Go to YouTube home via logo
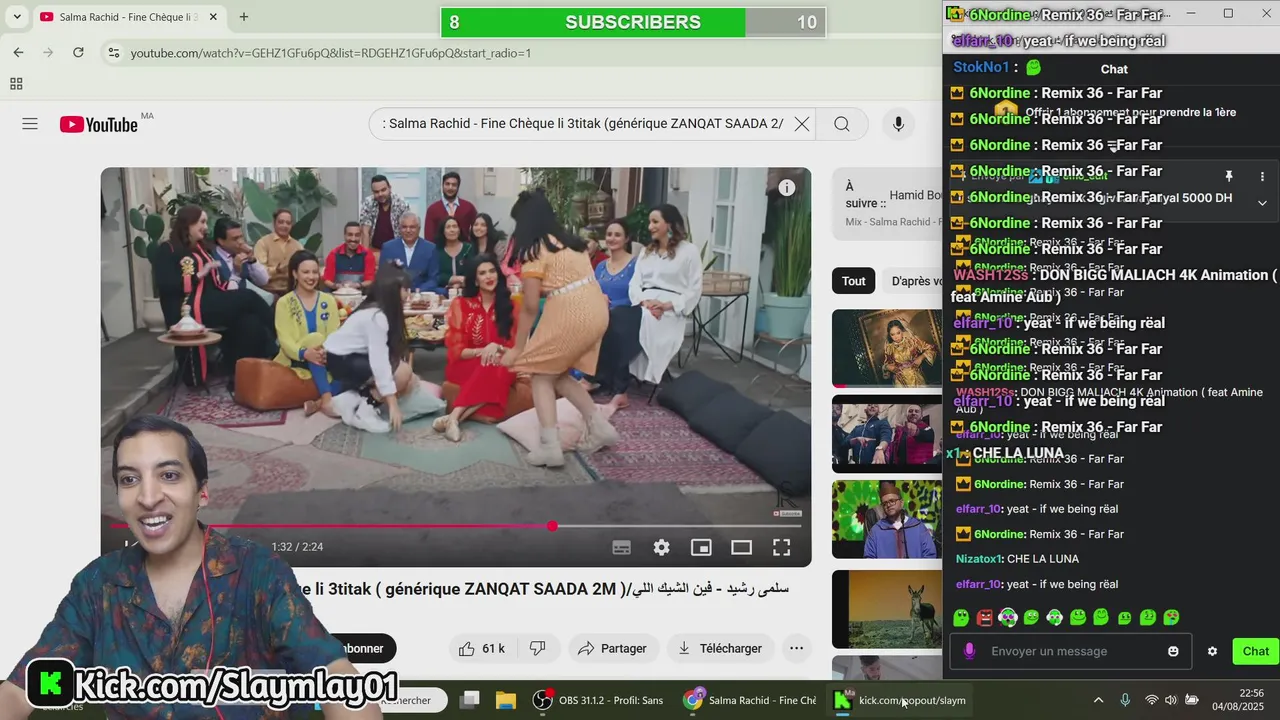The height and width of the screenshot is (720, 1280). [98, 124]
